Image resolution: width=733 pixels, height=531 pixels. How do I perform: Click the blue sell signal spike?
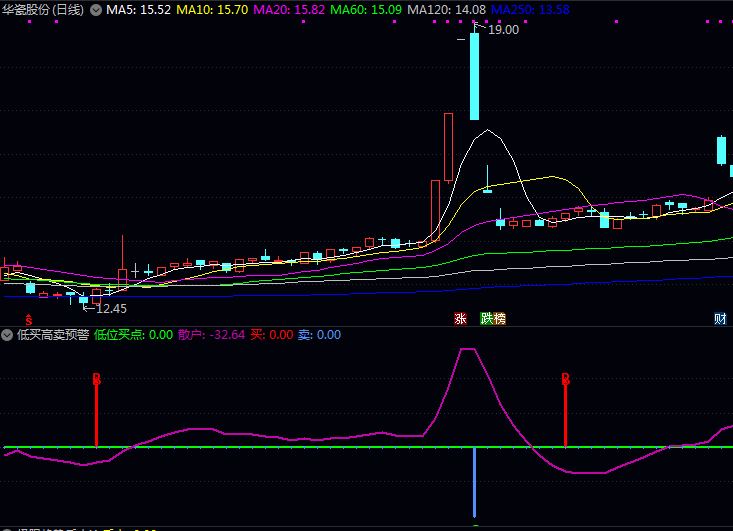pyautogui.click(x=475, y=485)
